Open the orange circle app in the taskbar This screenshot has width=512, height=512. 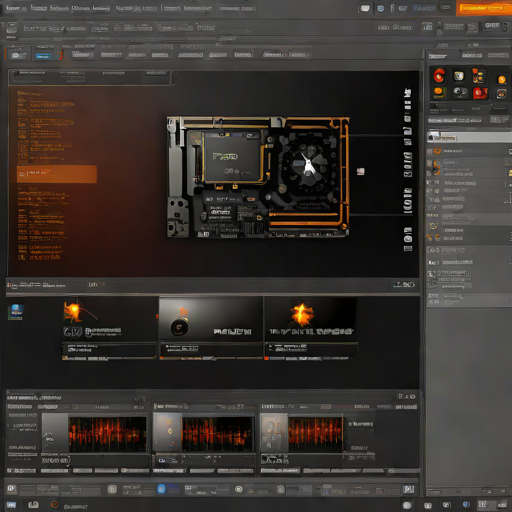tap(54, 505)
